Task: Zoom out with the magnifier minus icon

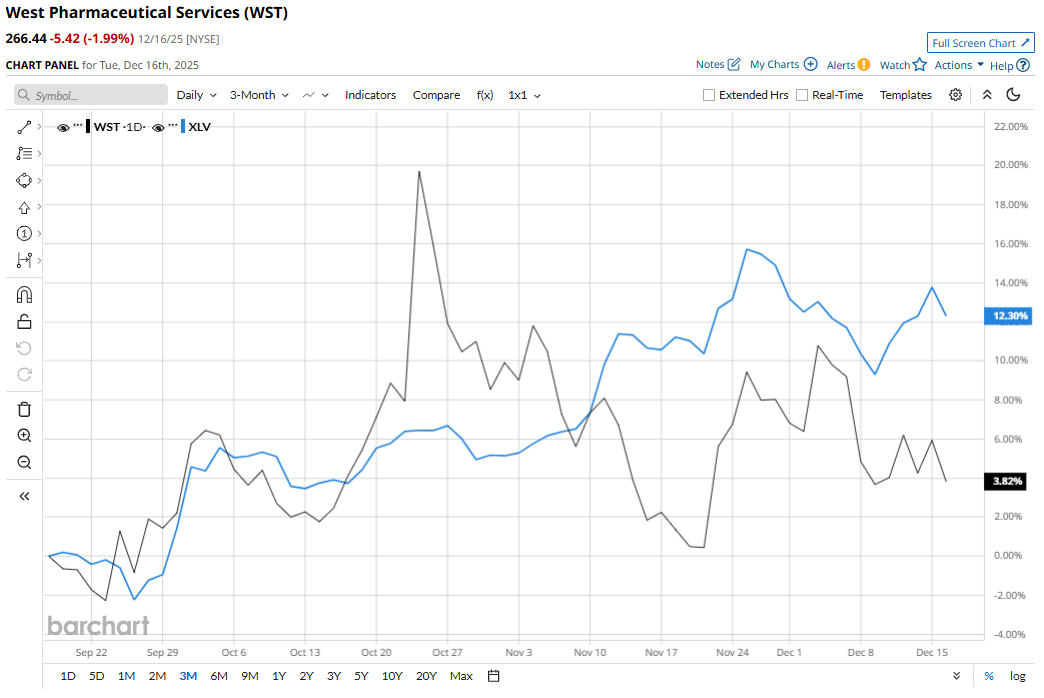Action: (24, 462)
